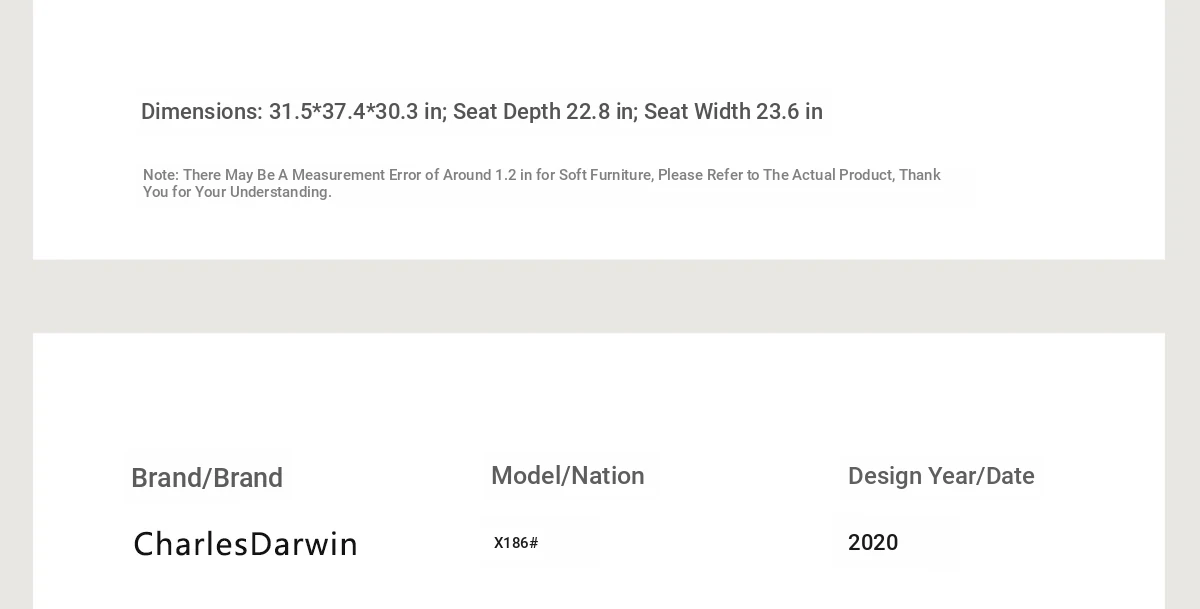Click "You for Your Understanding" note line

(237, 192)
